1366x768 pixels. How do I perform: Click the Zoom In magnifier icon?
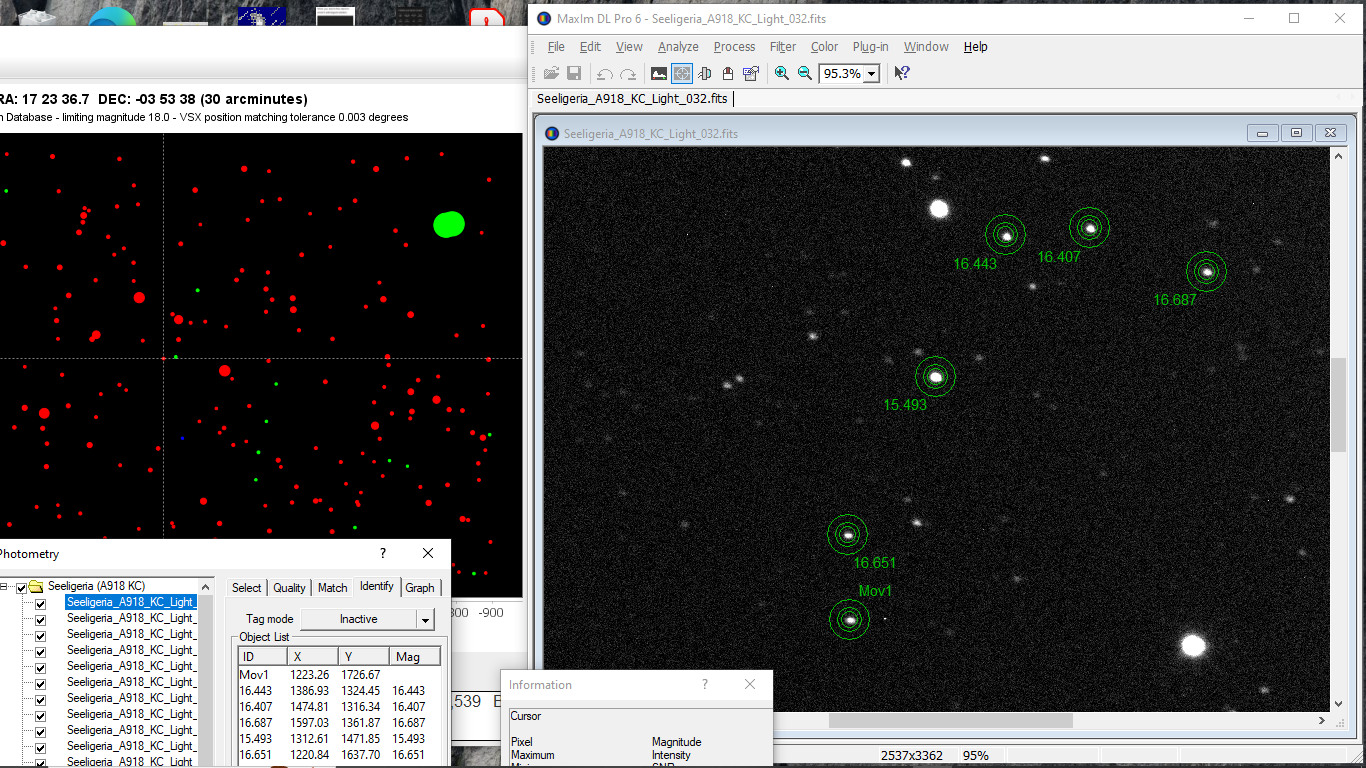coord(782,73)
